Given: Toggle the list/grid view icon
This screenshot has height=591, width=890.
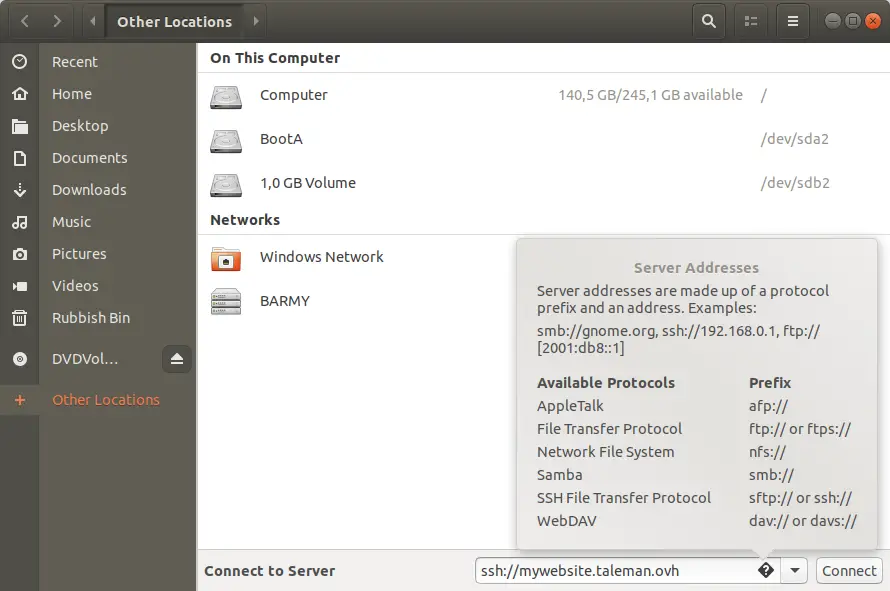Looking at the screenshot, I should coord(751,21).
